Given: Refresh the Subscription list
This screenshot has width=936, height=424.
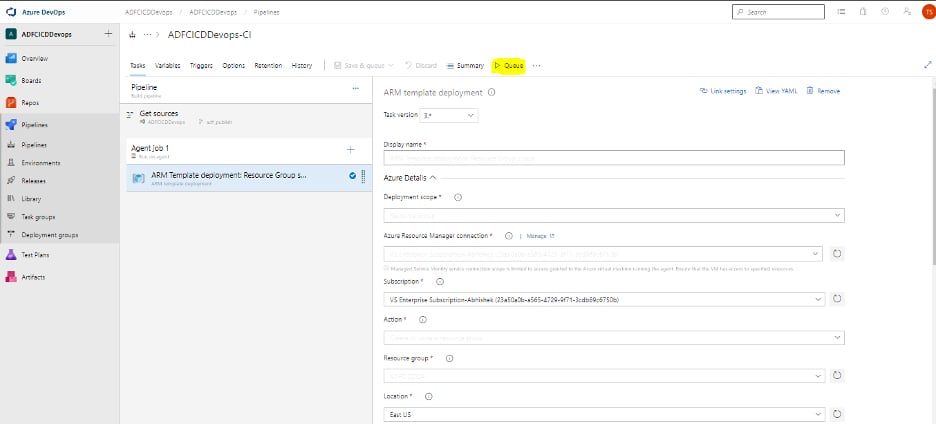Looking at the screenshot, I should (837, 299).
